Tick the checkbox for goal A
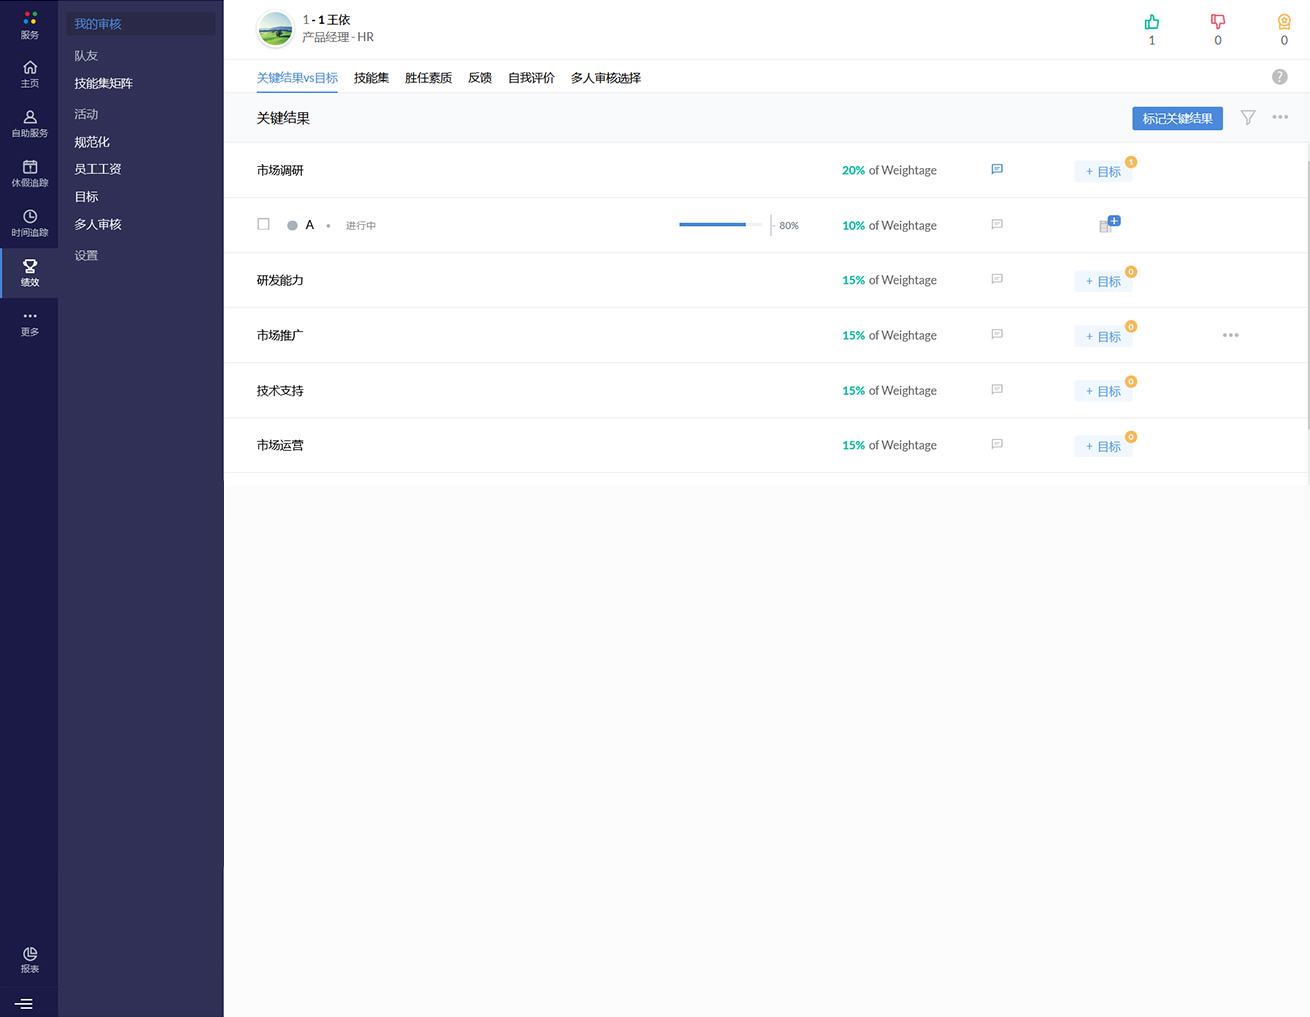 (264, 225)
